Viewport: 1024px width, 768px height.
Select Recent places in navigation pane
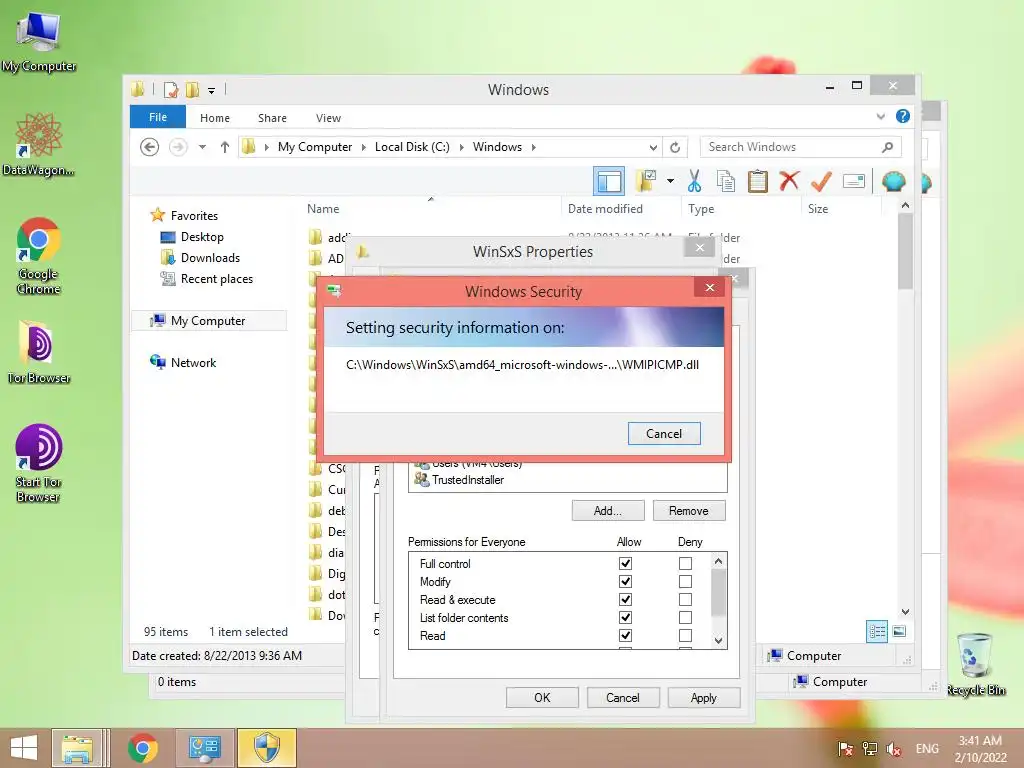tap(216, 279)
